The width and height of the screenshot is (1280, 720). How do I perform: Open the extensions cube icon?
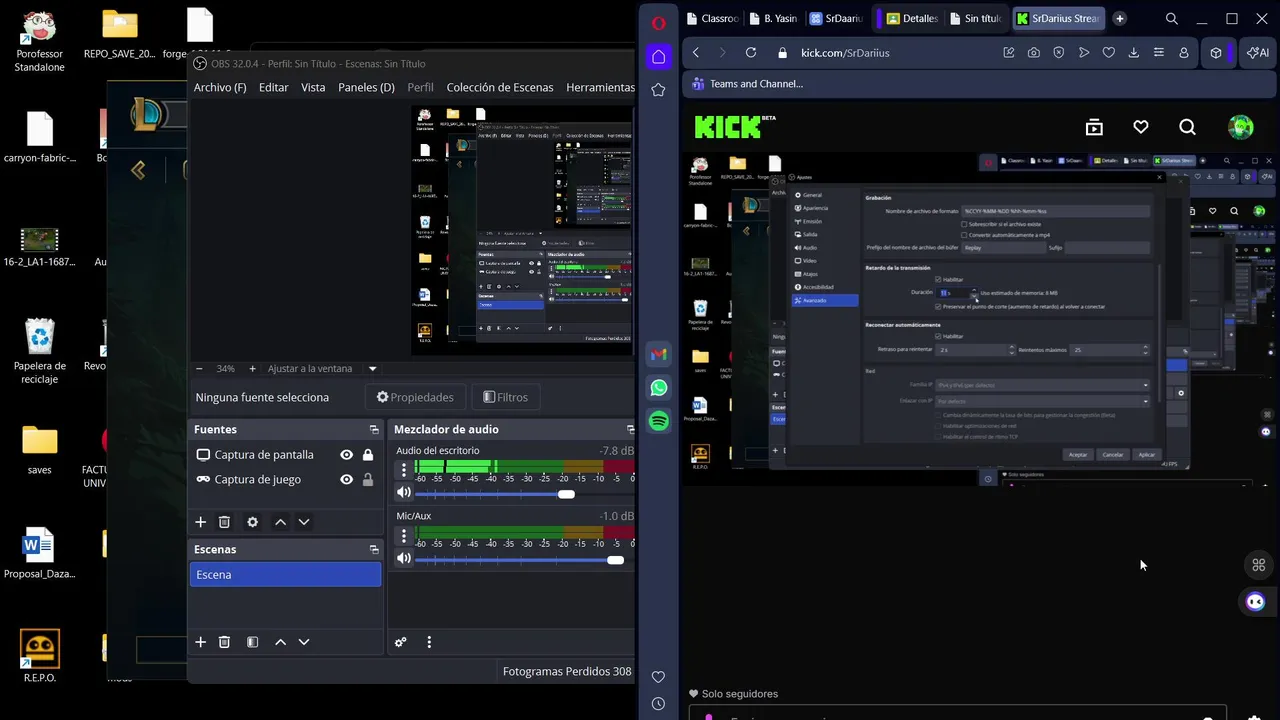pyautogui.click(x=1216, y=53)
